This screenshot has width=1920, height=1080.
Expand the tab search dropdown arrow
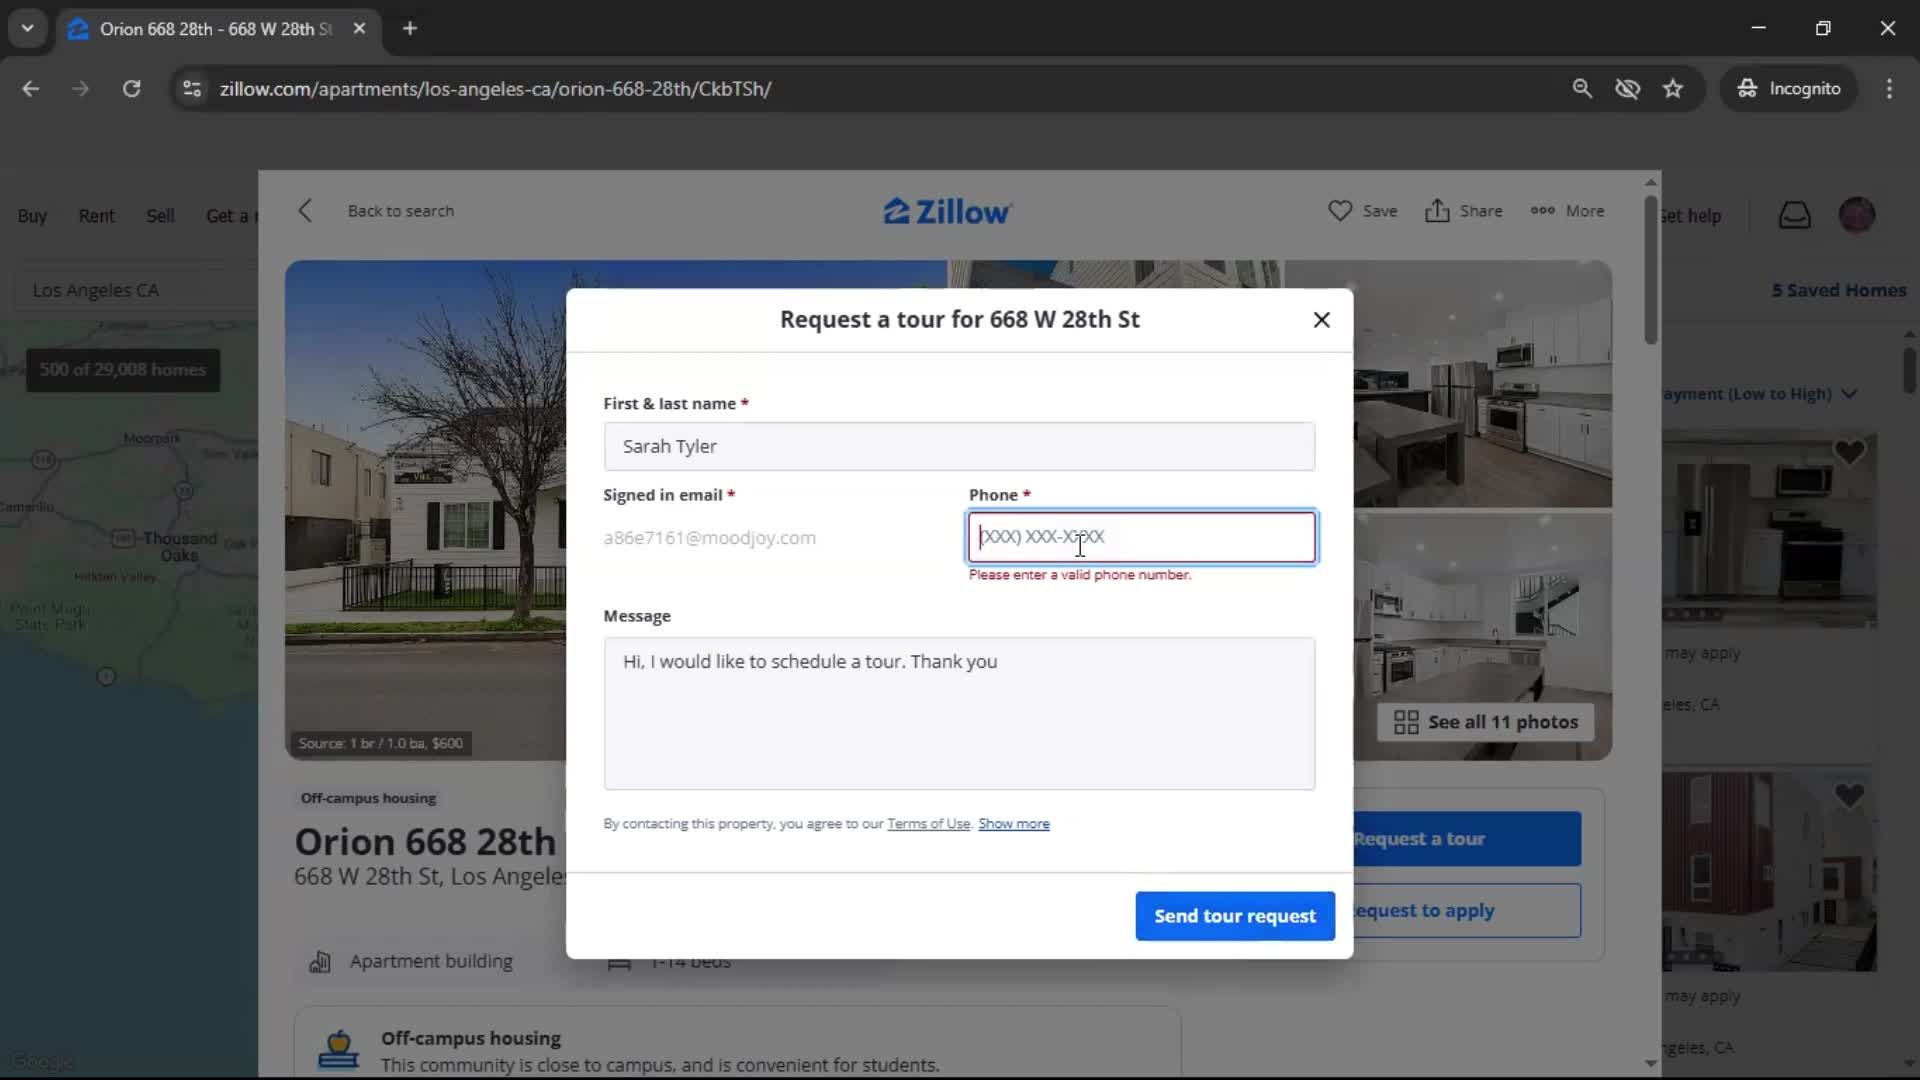click(x=27, y=28)
